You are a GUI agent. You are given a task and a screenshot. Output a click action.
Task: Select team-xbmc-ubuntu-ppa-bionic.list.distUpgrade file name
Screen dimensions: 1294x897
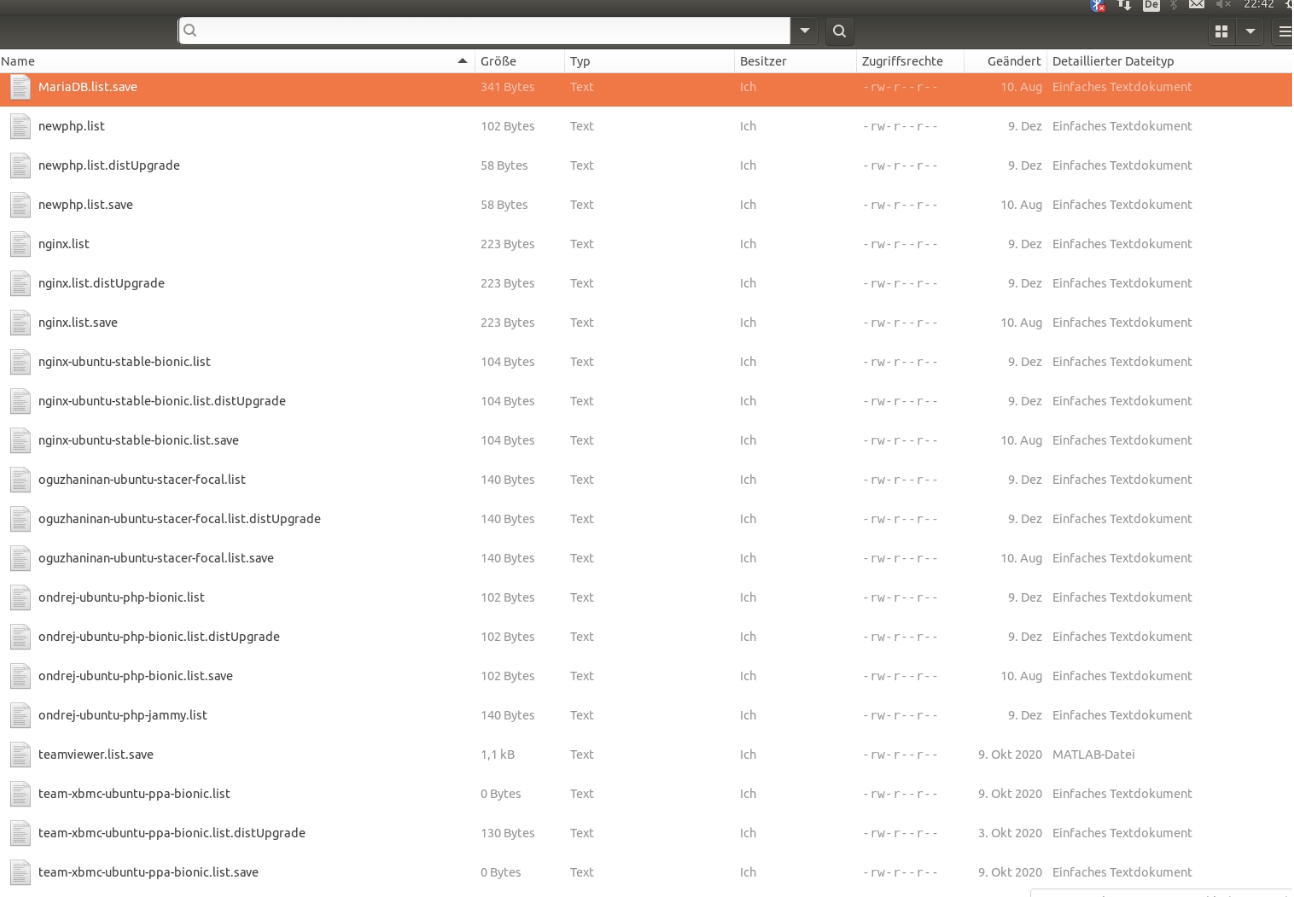click(172, 833)
